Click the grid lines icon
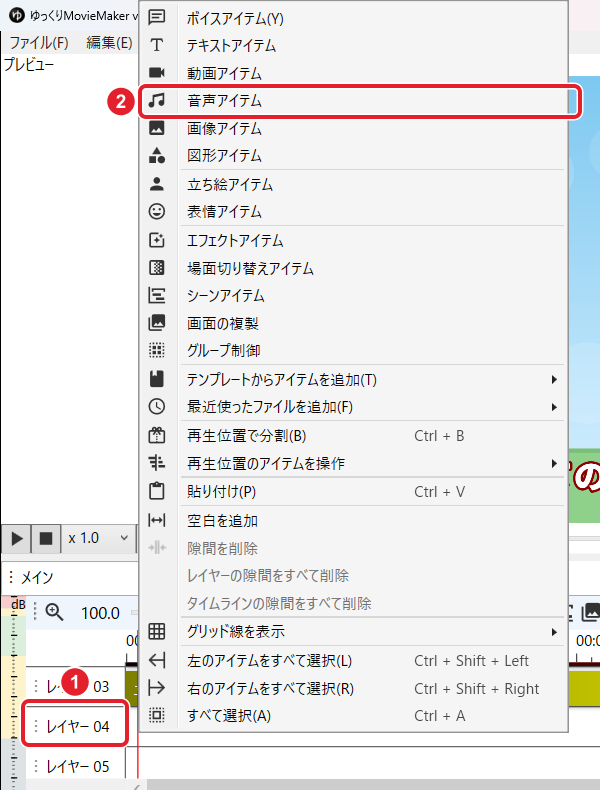600x790 pixels. coord(157,631)
